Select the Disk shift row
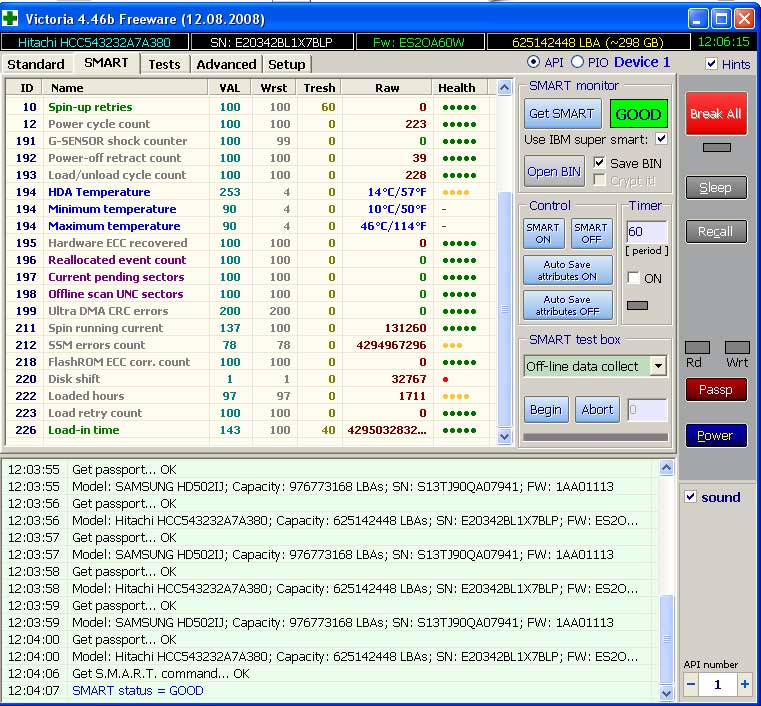761x706 pixels. coord(250,379)
